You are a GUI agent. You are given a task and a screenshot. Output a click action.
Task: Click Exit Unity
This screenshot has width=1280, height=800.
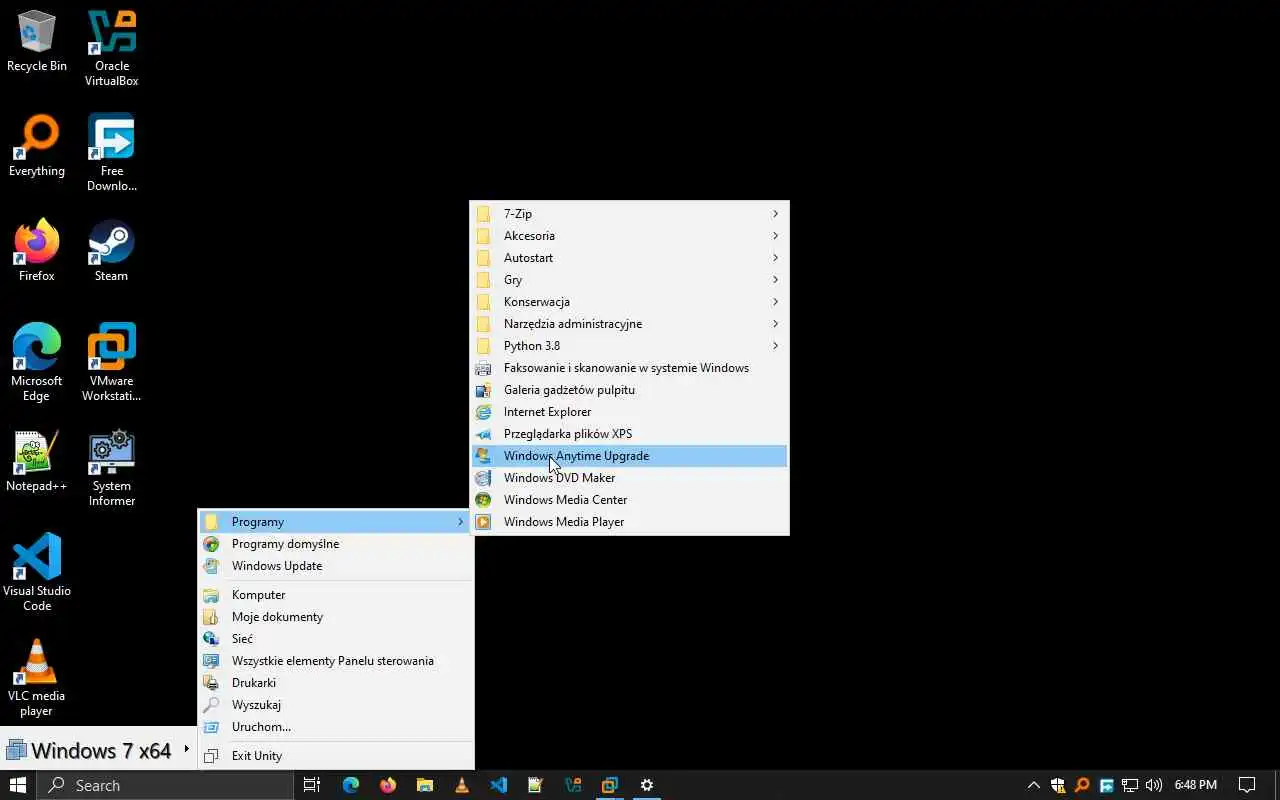(x=335, y=756)
